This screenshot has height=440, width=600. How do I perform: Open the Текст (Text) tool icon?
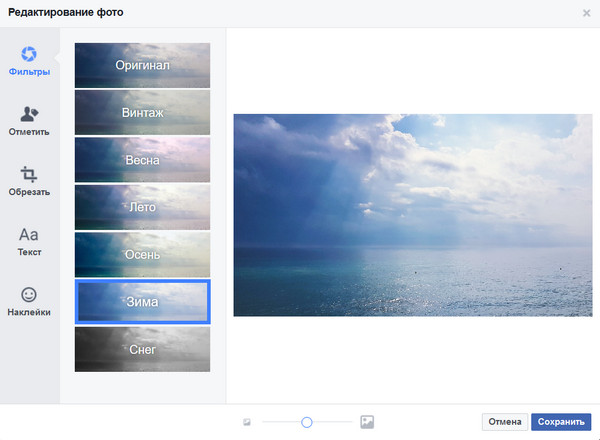point(29,235)
